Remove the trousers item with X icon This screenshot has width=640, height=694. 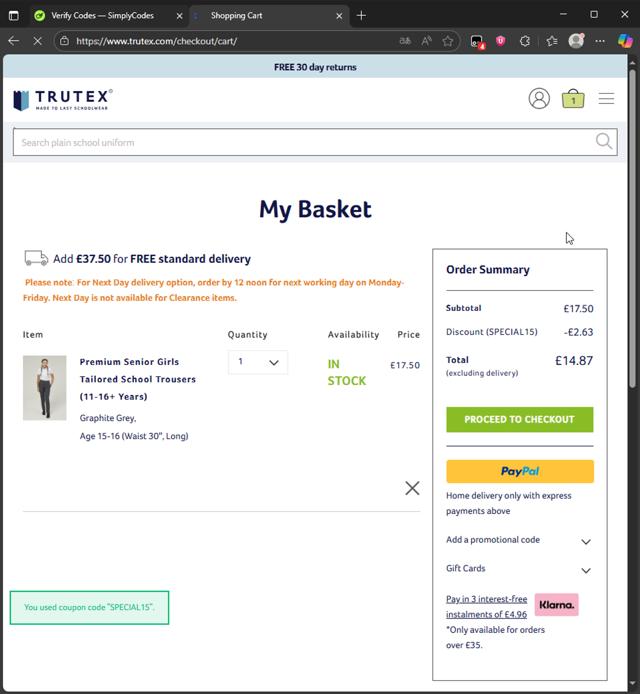(412, 488)
